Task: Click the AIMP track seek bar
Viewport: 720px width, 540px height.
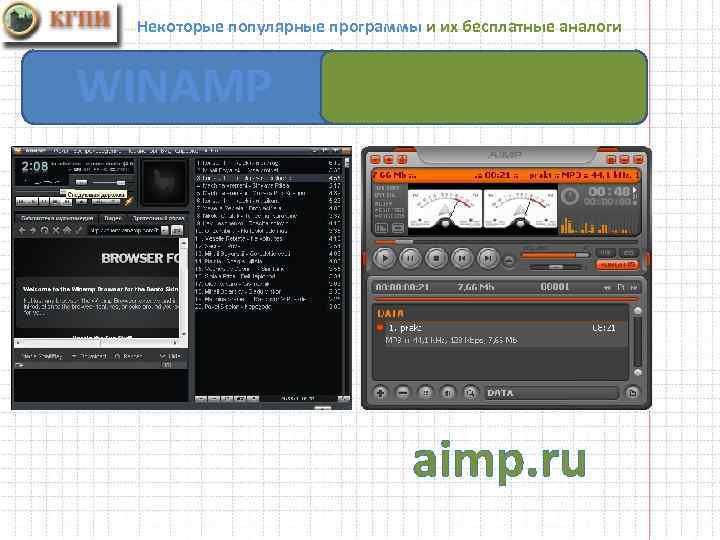Action: pos(506,242)
